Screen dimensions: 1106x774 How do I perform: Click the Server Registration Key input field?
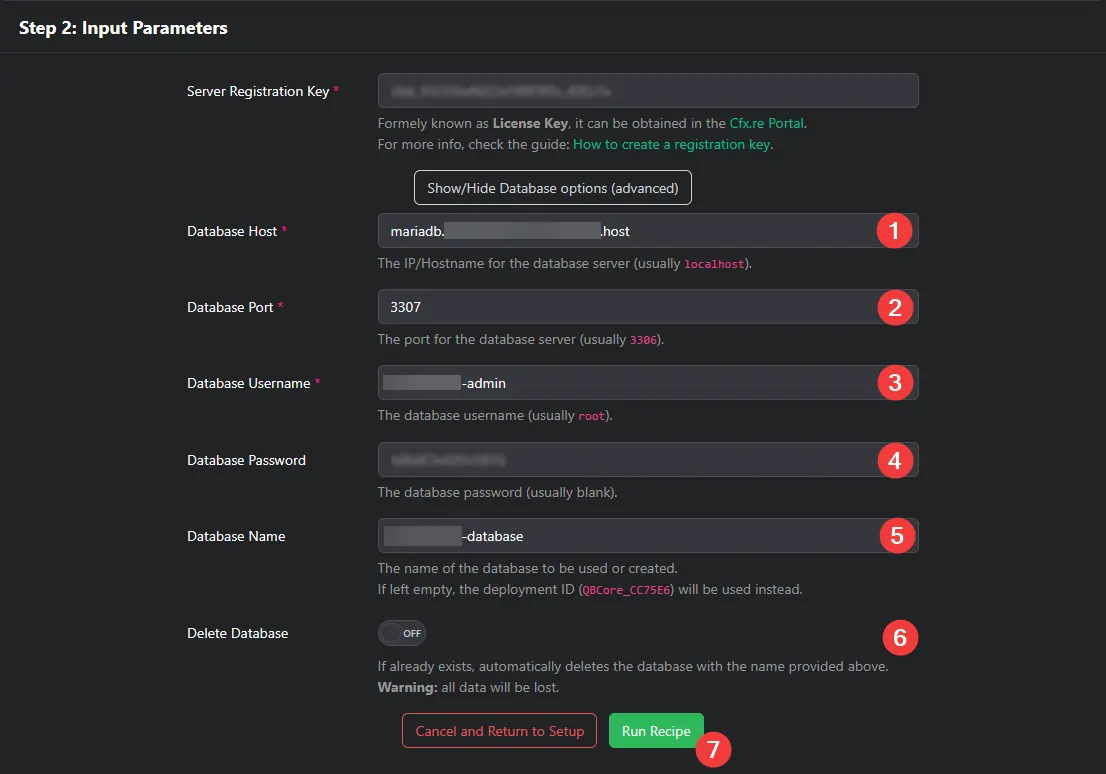click(647, 90)
